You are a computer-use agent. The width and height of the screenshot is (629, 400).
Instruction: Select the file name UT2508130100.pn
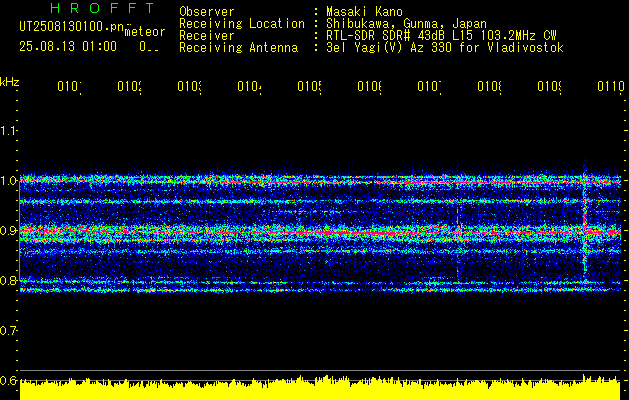[71, 27]
